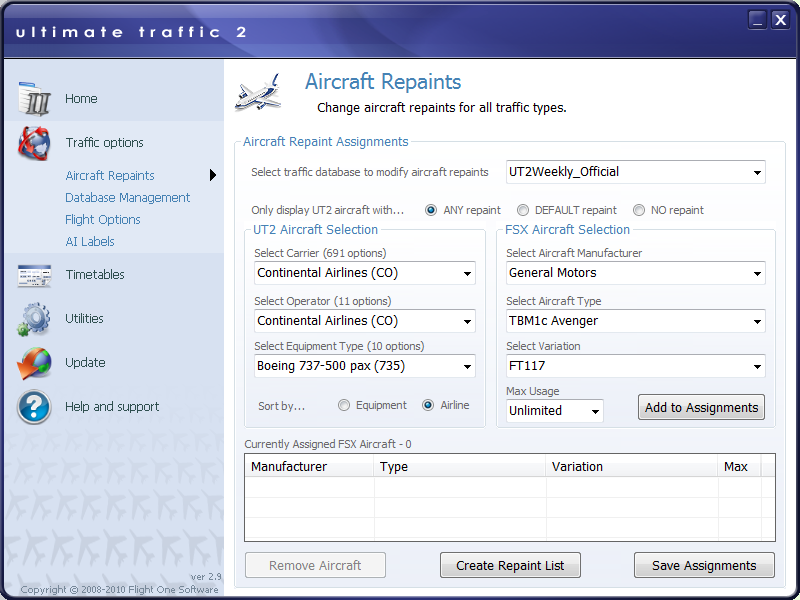Go to Aircraft Repaints submenu item

click(x=110, y=176)
